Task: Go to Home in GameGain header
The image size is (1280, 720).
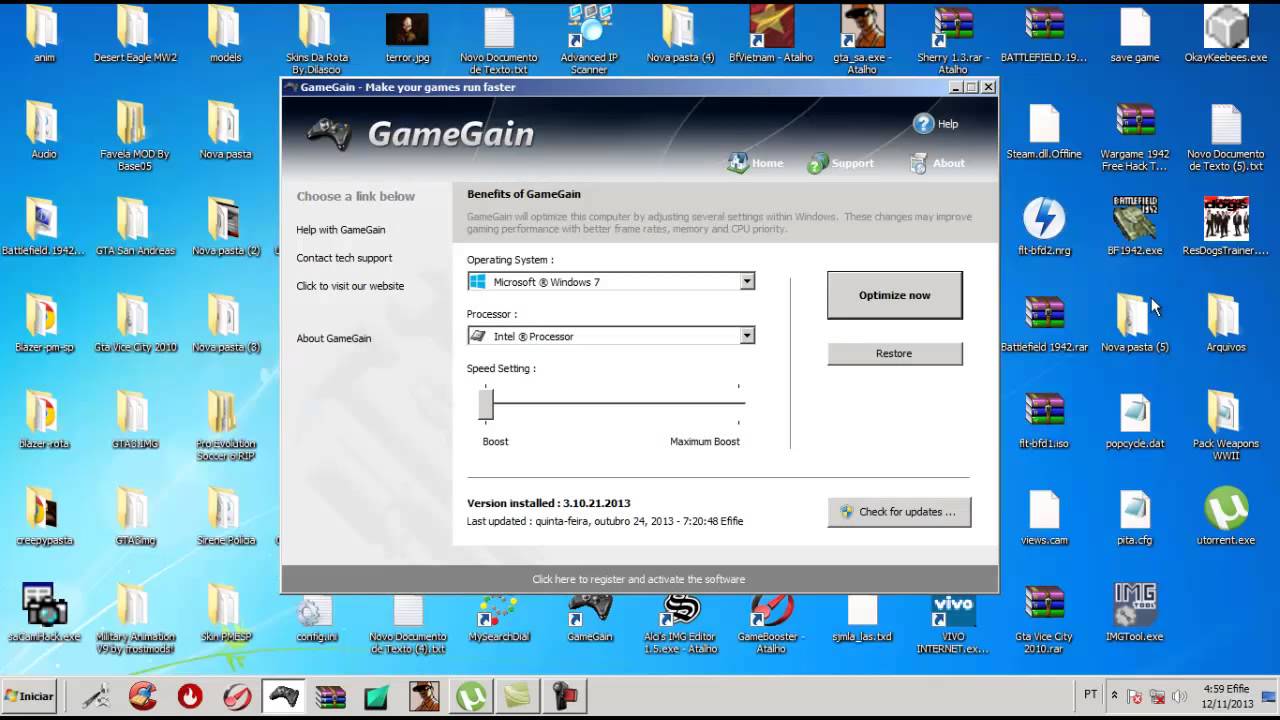Action: pos(756,163)
